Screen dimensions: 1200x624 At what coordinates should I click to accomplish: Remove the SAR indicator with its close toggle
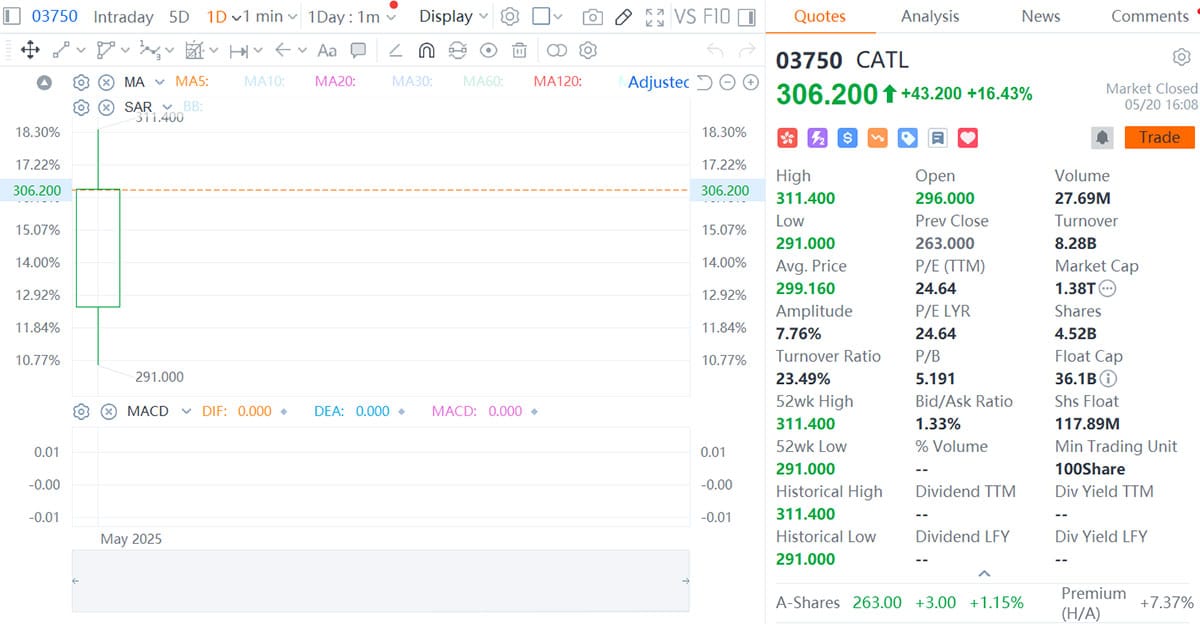(108, 106)
